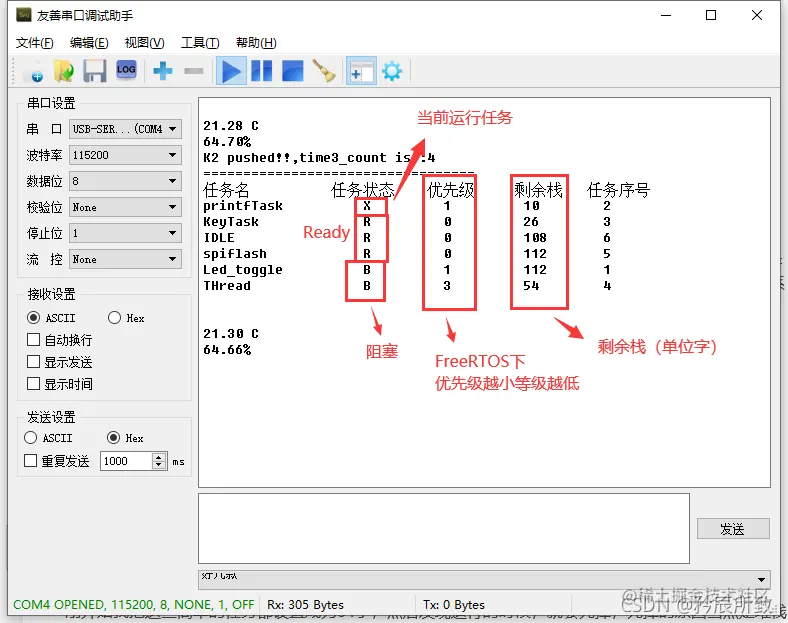Click the IDLE row in output
Viewport: 788px width, 623px height.
pos(406,238)
